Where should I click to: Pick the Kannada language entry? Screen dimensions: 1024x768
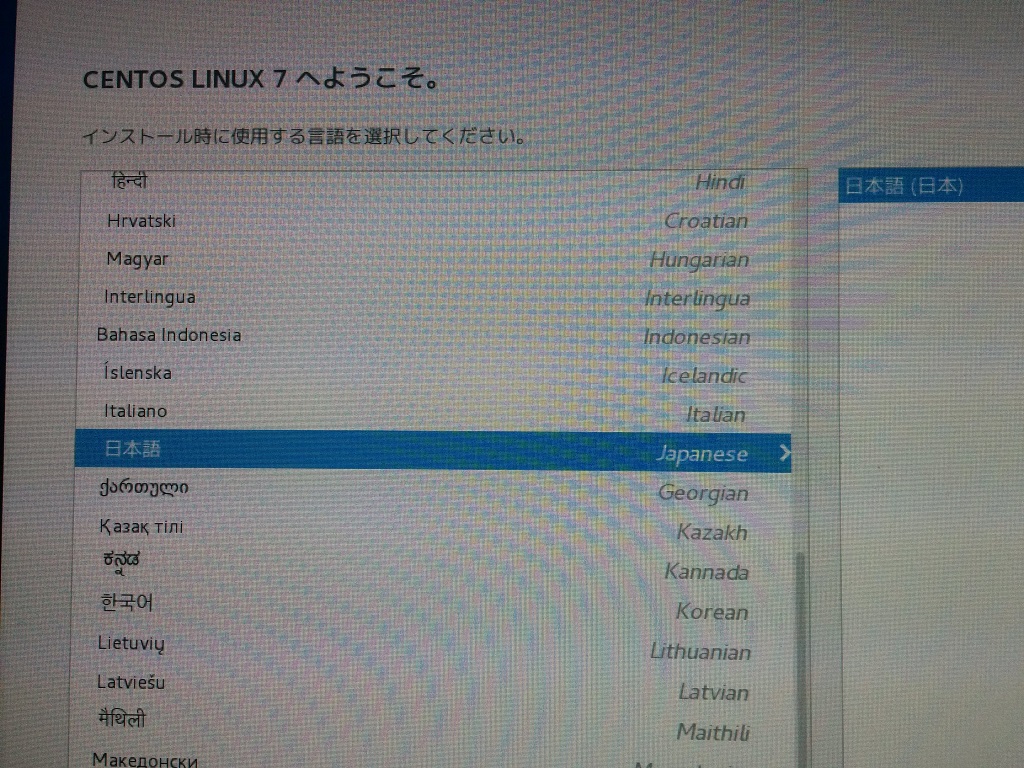[434, 567]
